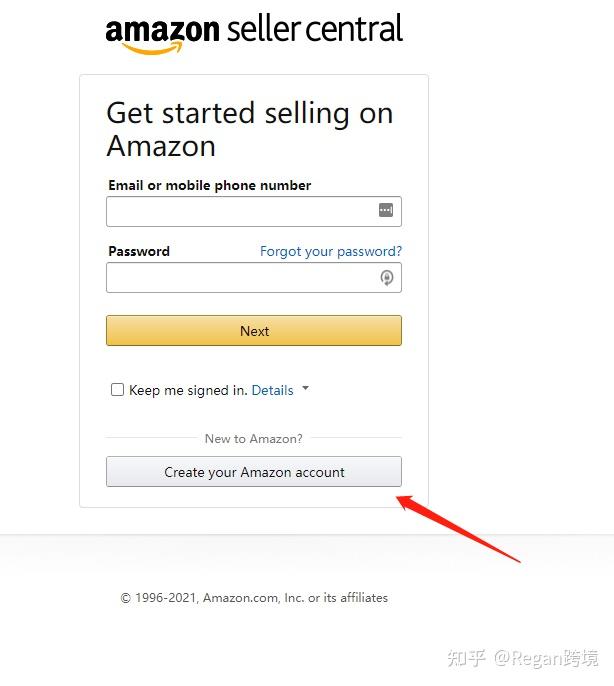
Task: Expand the Details dropdown arrow
Action: 305,389
